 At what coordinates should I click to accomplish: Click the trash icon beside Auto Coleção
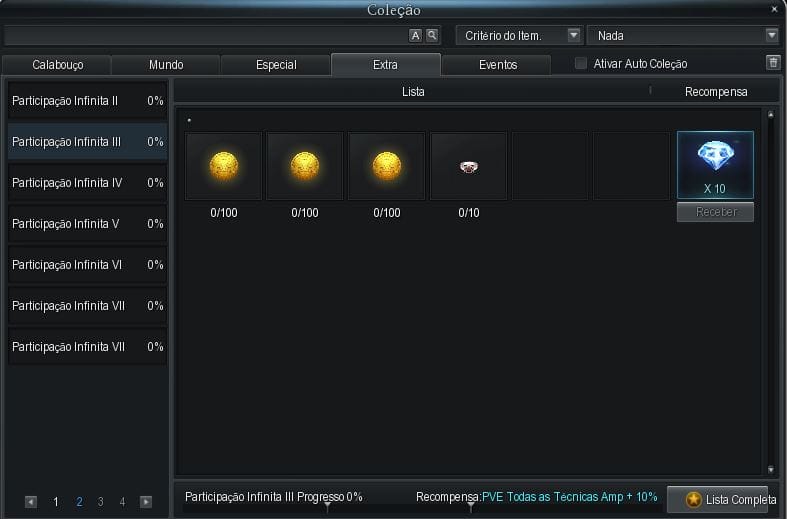click(772, 63)
